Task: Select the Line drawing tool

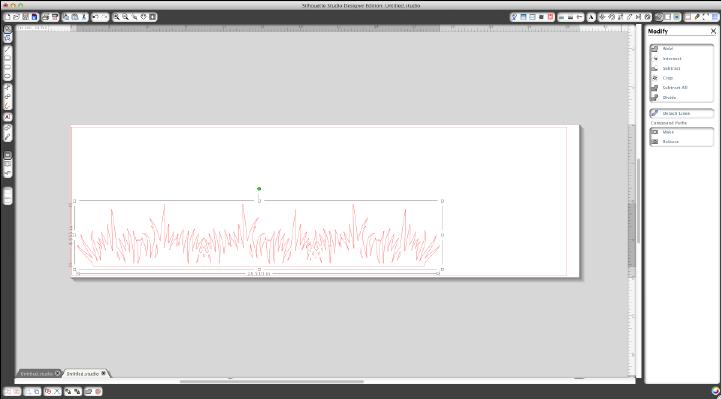Action: tap(8, 49)
